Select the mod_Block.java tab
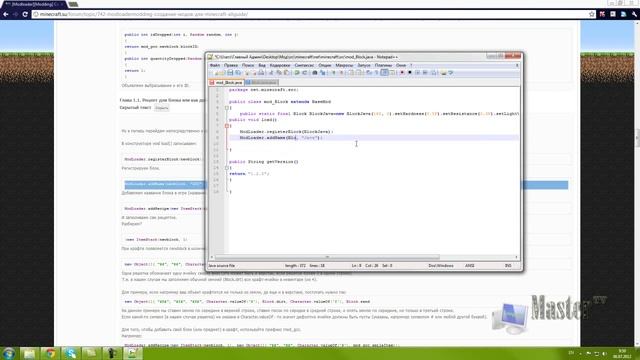 pos(226,82)
